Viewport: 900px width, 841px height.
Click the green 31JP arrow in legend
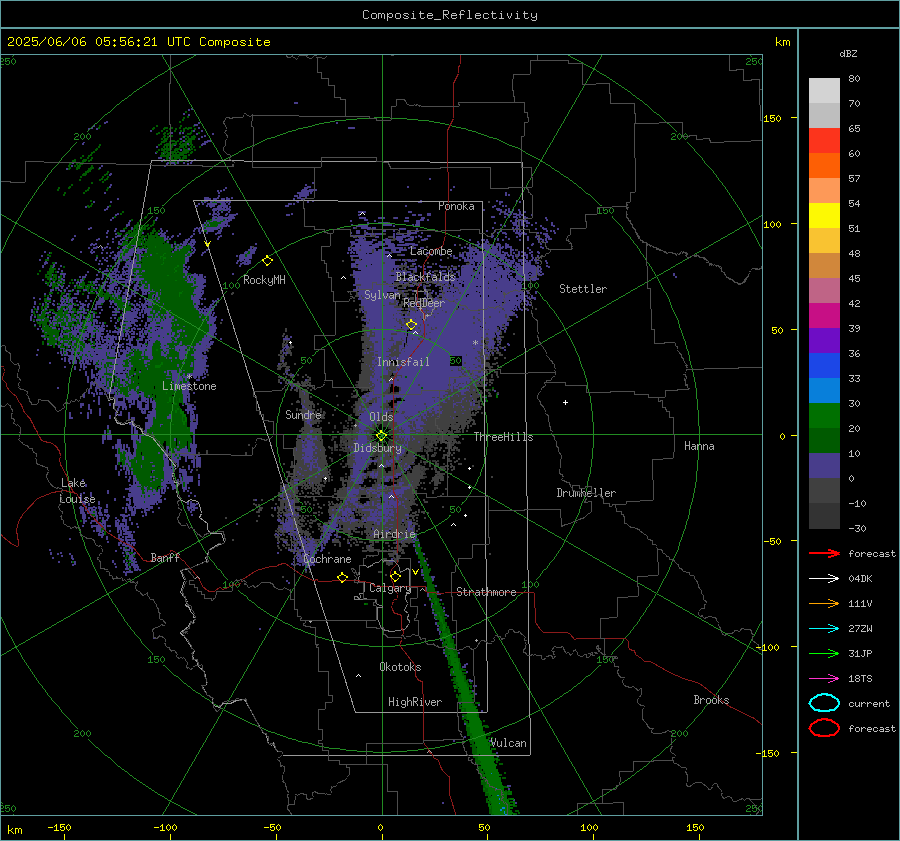pyautogui.click(x=824, y=653)
